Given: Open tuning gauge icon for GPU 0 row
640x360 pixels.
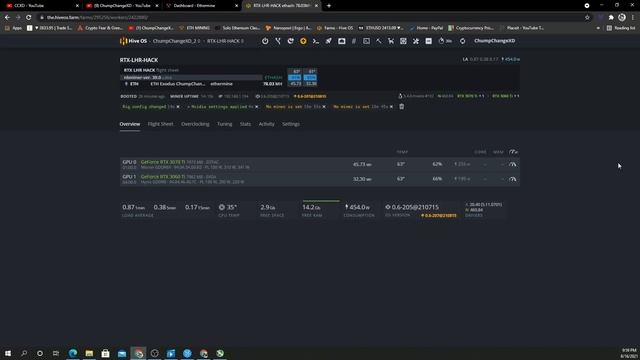Looking at the screenshot, I should pos(513,164).
